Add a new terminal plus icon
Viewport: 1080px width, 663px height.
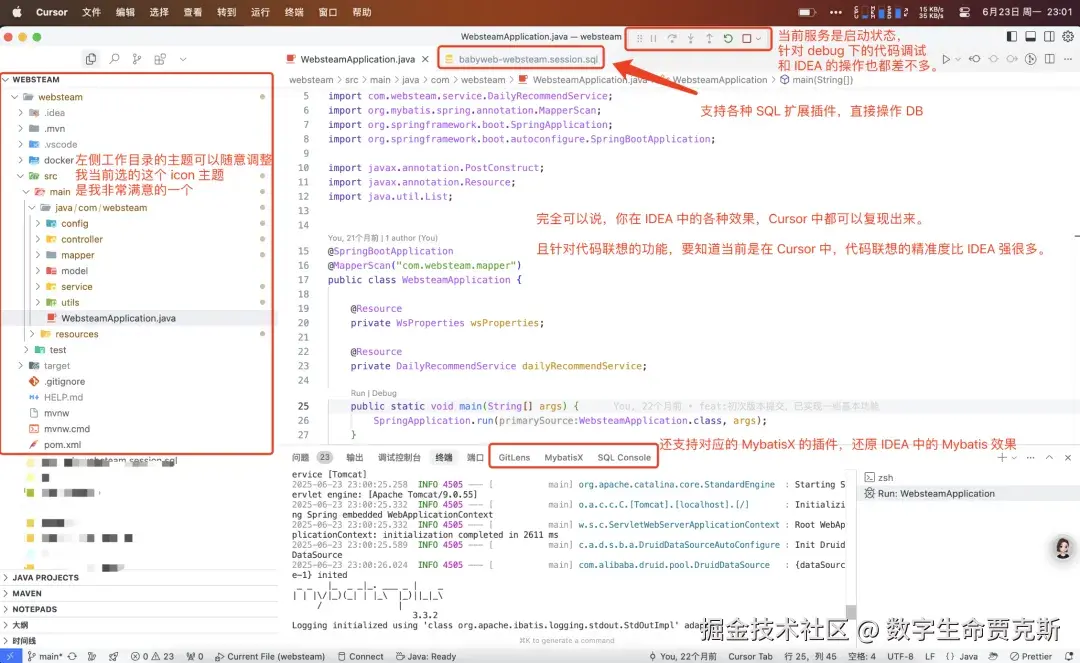click(1002, 458)
